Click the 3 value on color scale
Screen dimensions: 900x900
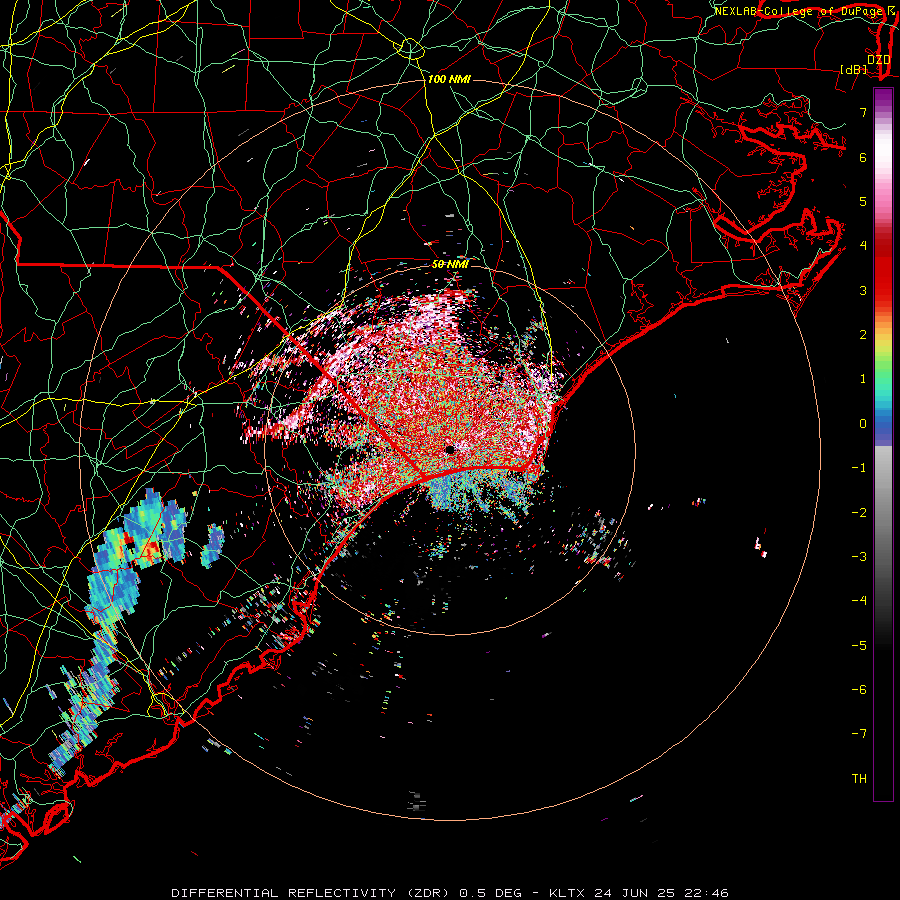(x=863, y=290)
